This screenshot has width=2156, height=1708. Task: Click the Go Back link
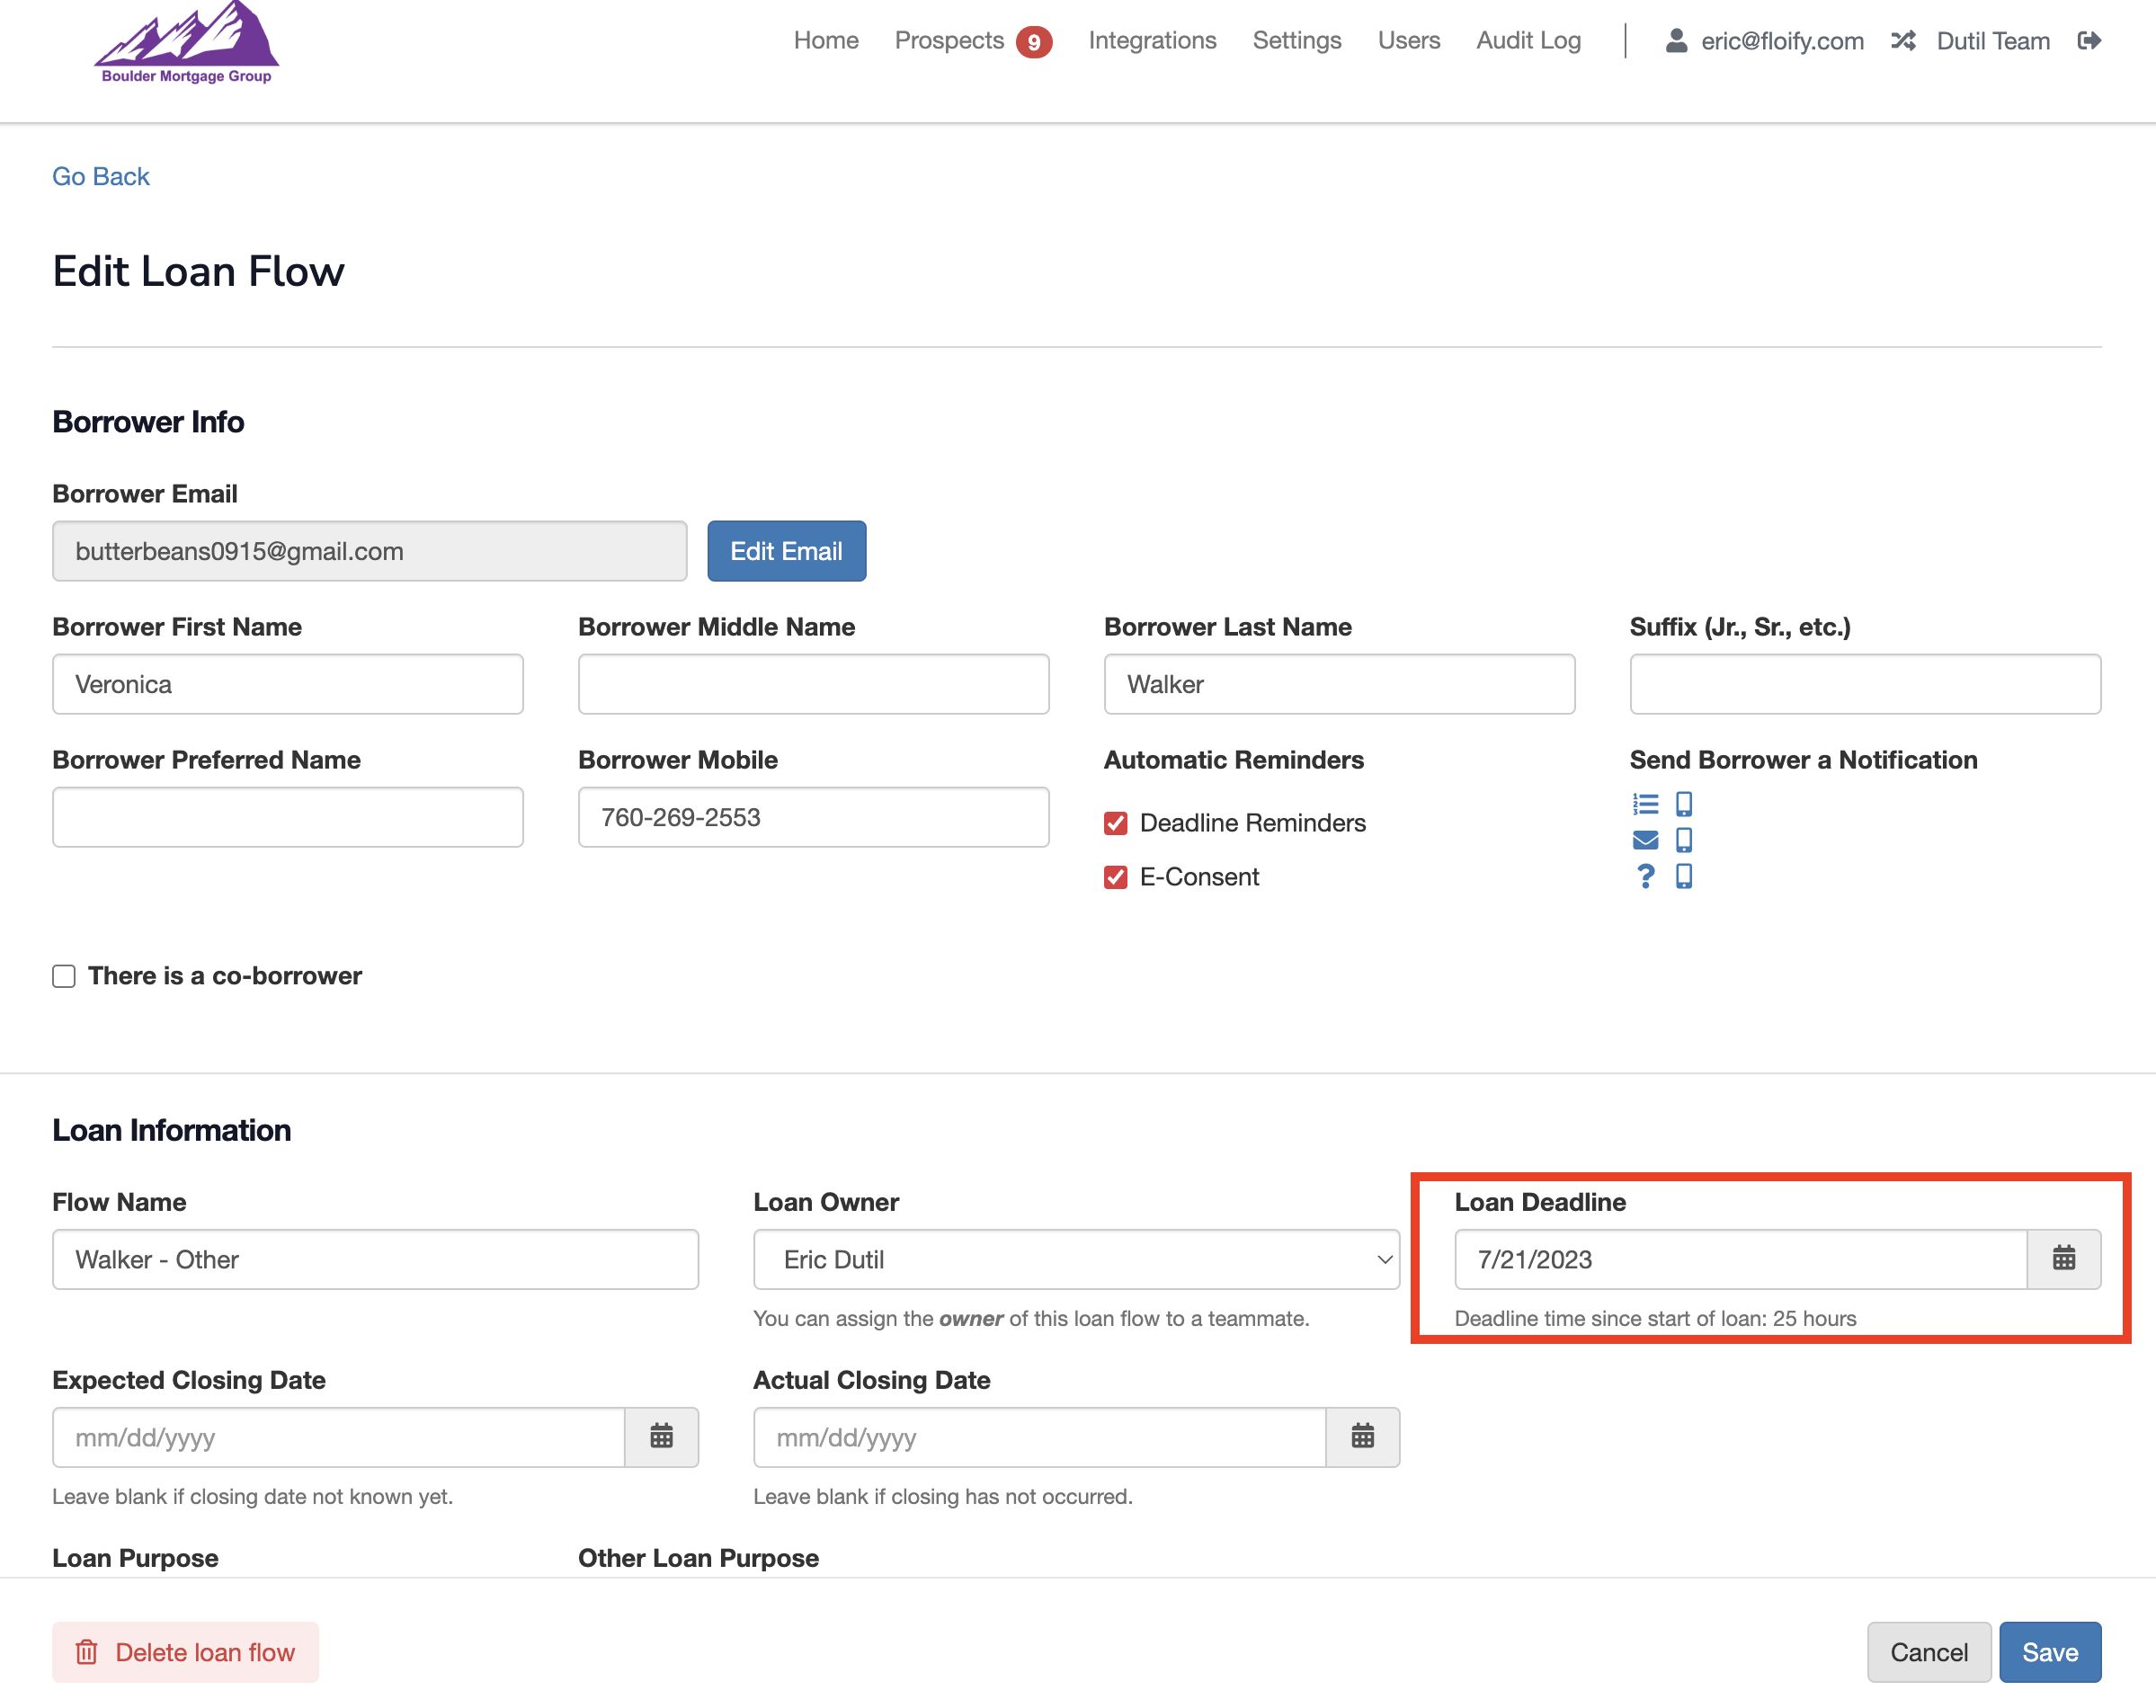click(x=101, y=177)
